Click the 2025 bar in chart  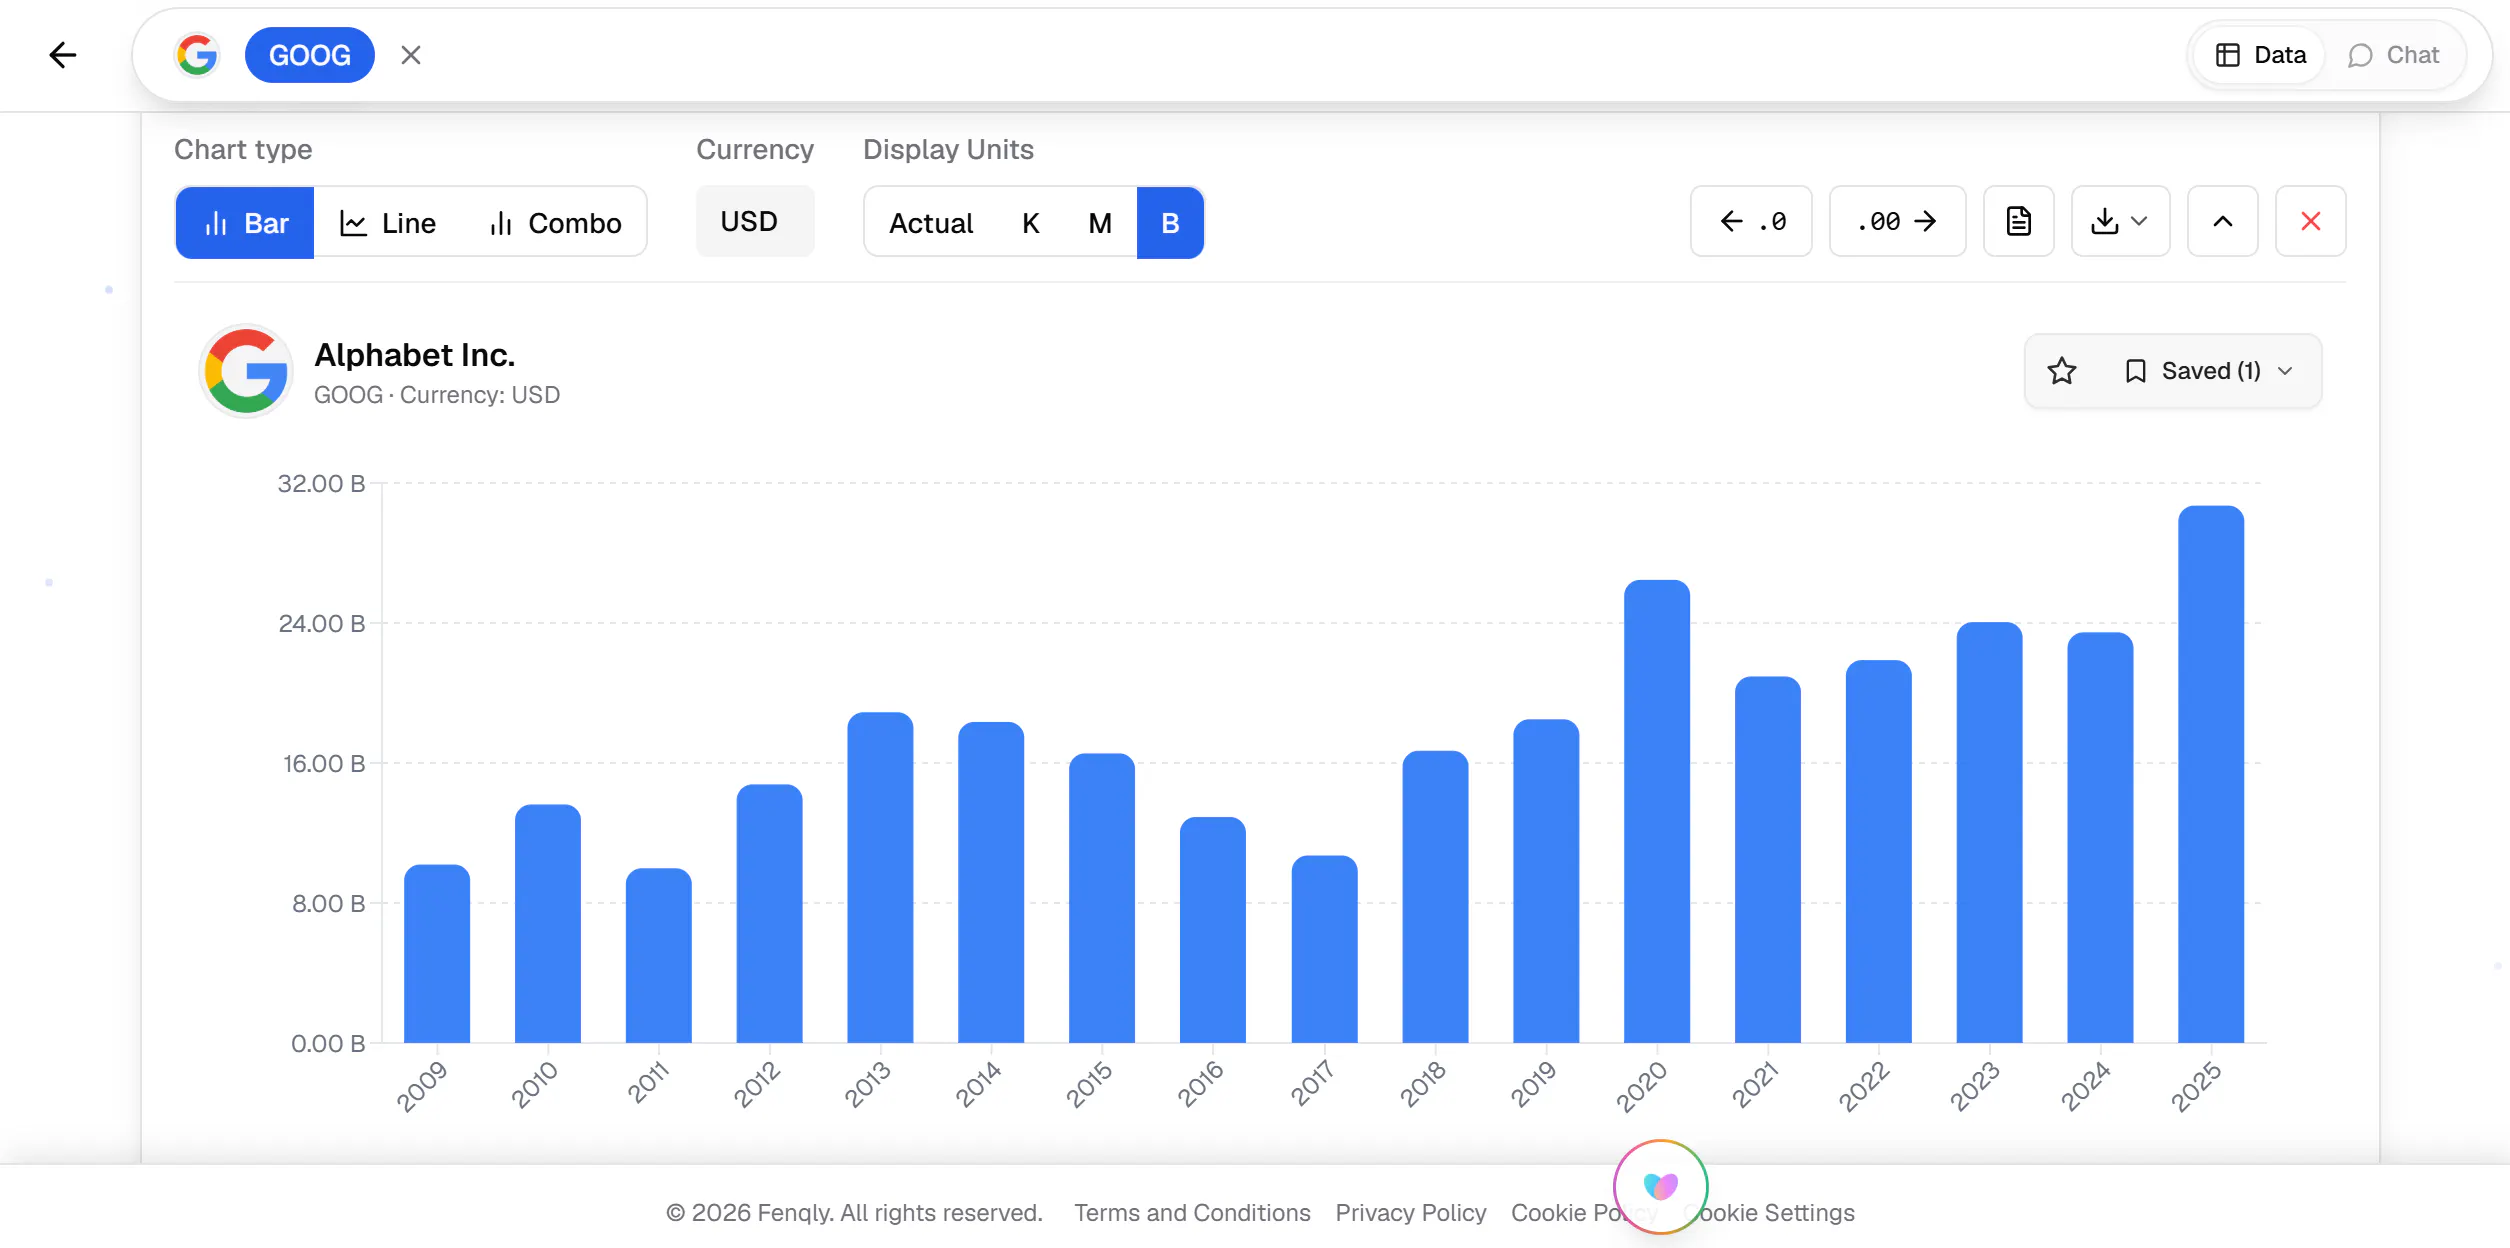[2211, 774]
